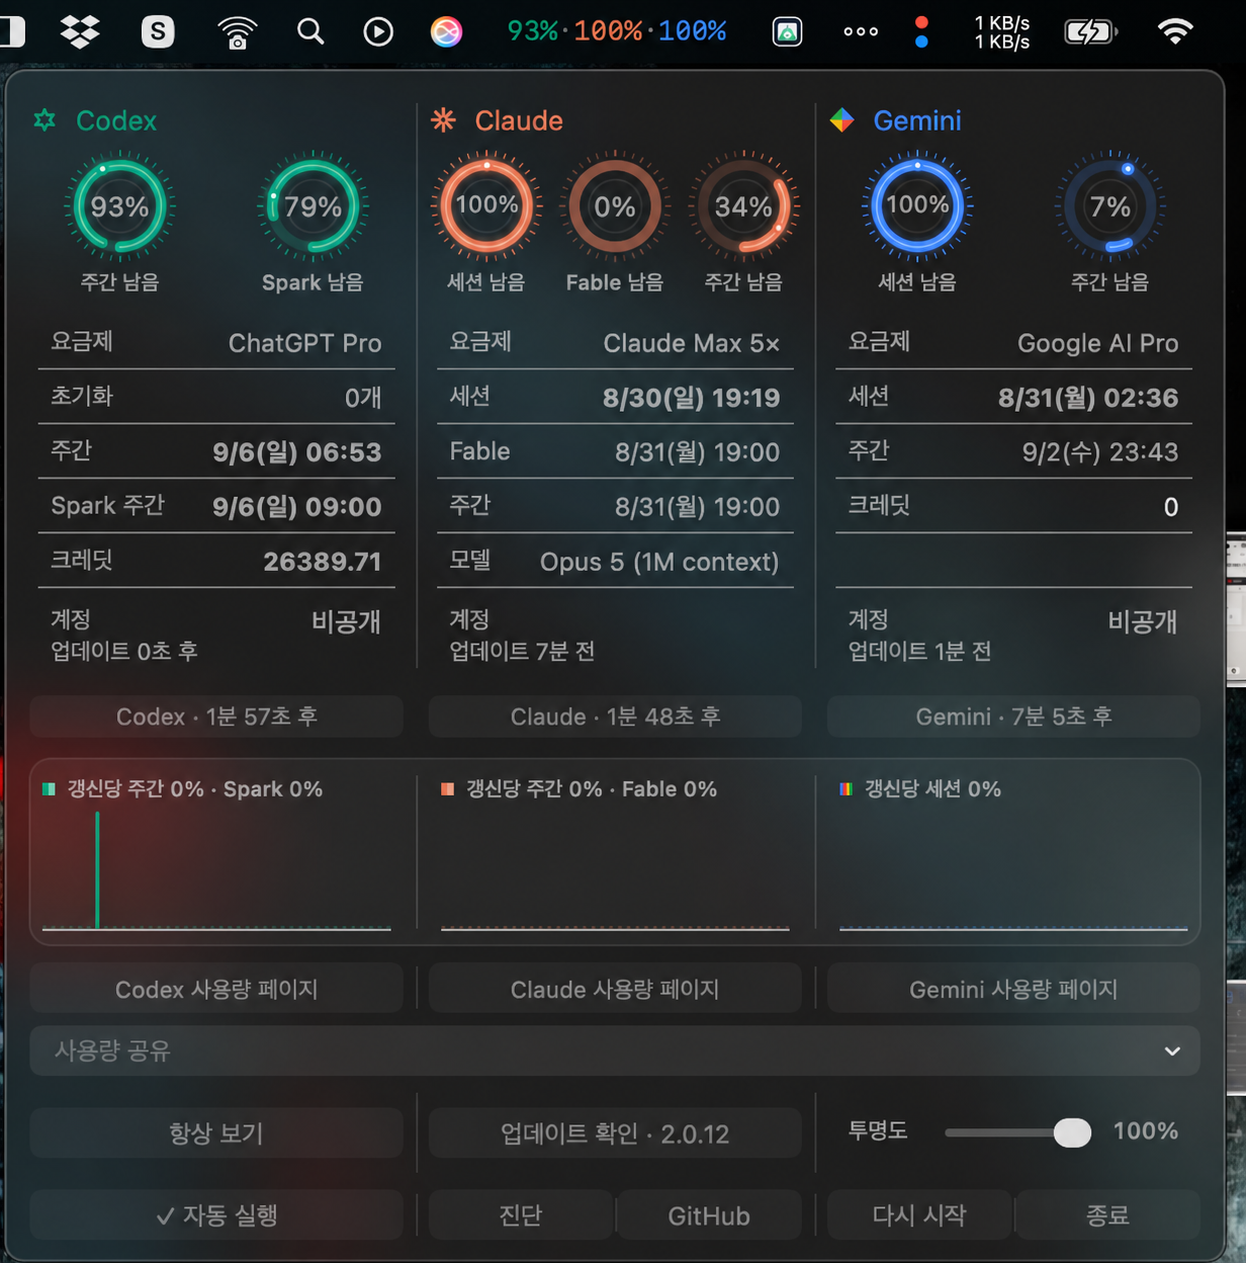Screen dimensions: 1246x1263
Task: Toggle 항상 보기 always-on-top
Action: click(216, 1133)
